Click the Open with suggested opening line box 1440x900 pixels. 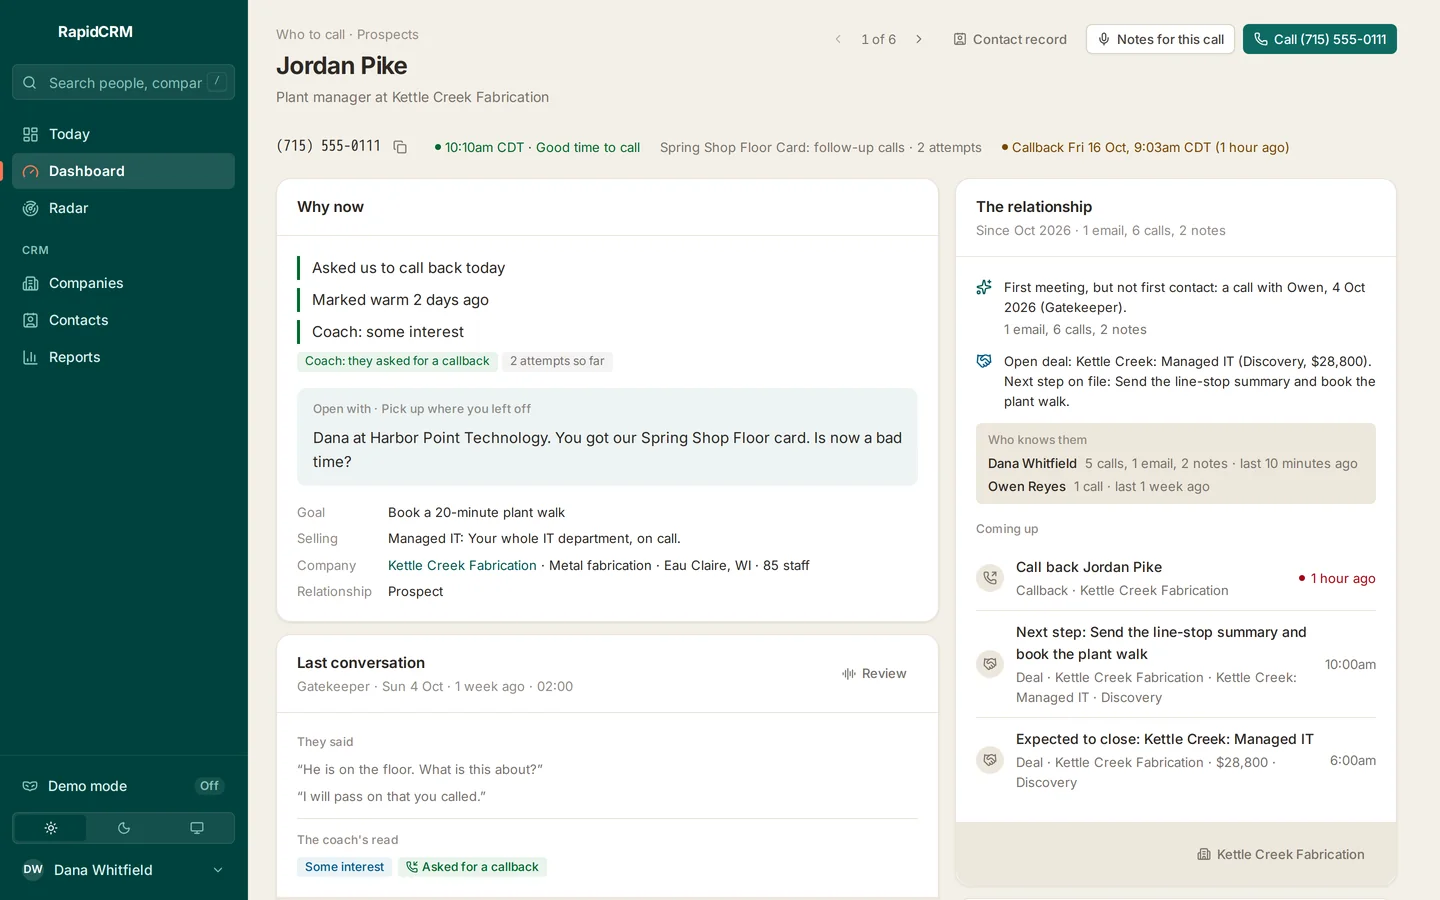pos(607,437)
